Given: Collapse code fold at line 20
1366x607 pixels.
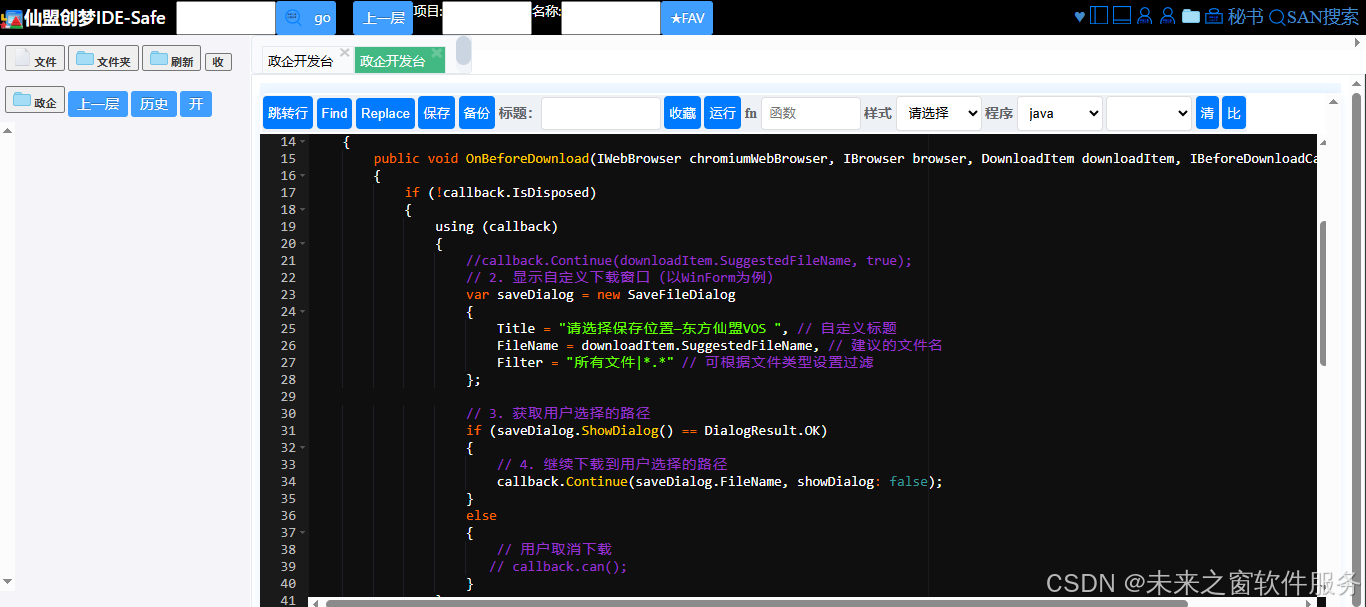Looking at the screenshot, I should (x=303, y=244).
